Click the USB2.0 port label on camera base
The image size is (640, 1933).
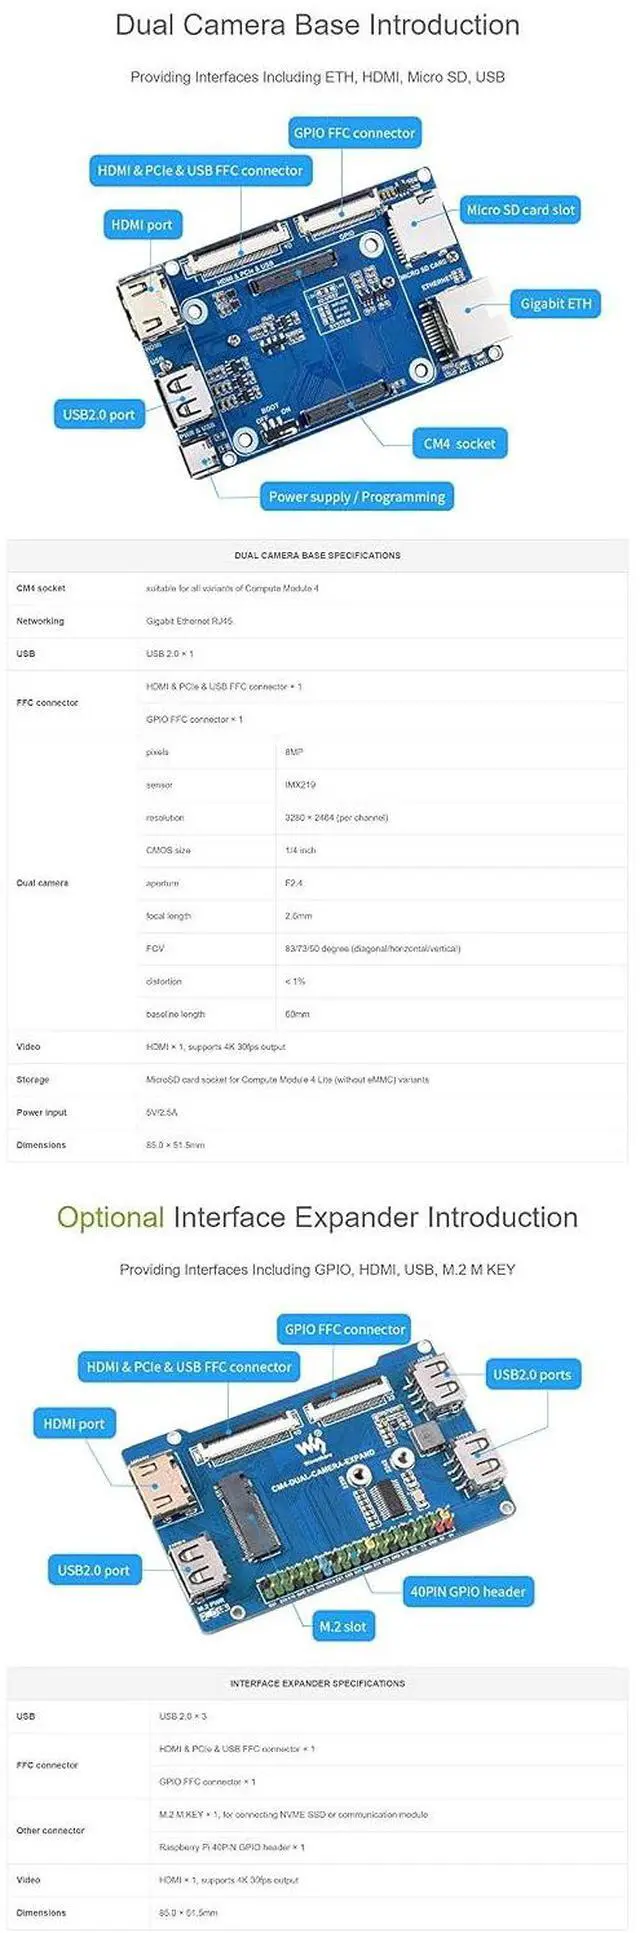(x=99, y=414)
